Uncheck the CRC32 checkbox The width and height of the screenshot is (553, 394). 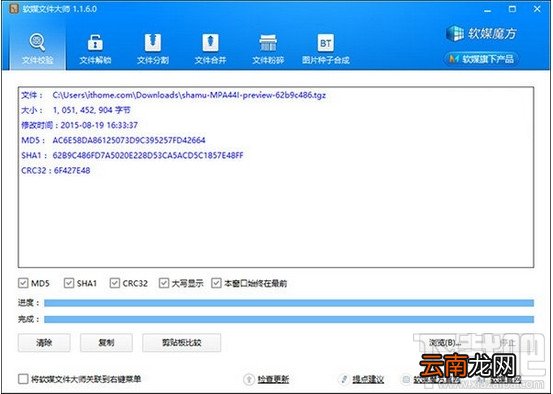(115, 283)
